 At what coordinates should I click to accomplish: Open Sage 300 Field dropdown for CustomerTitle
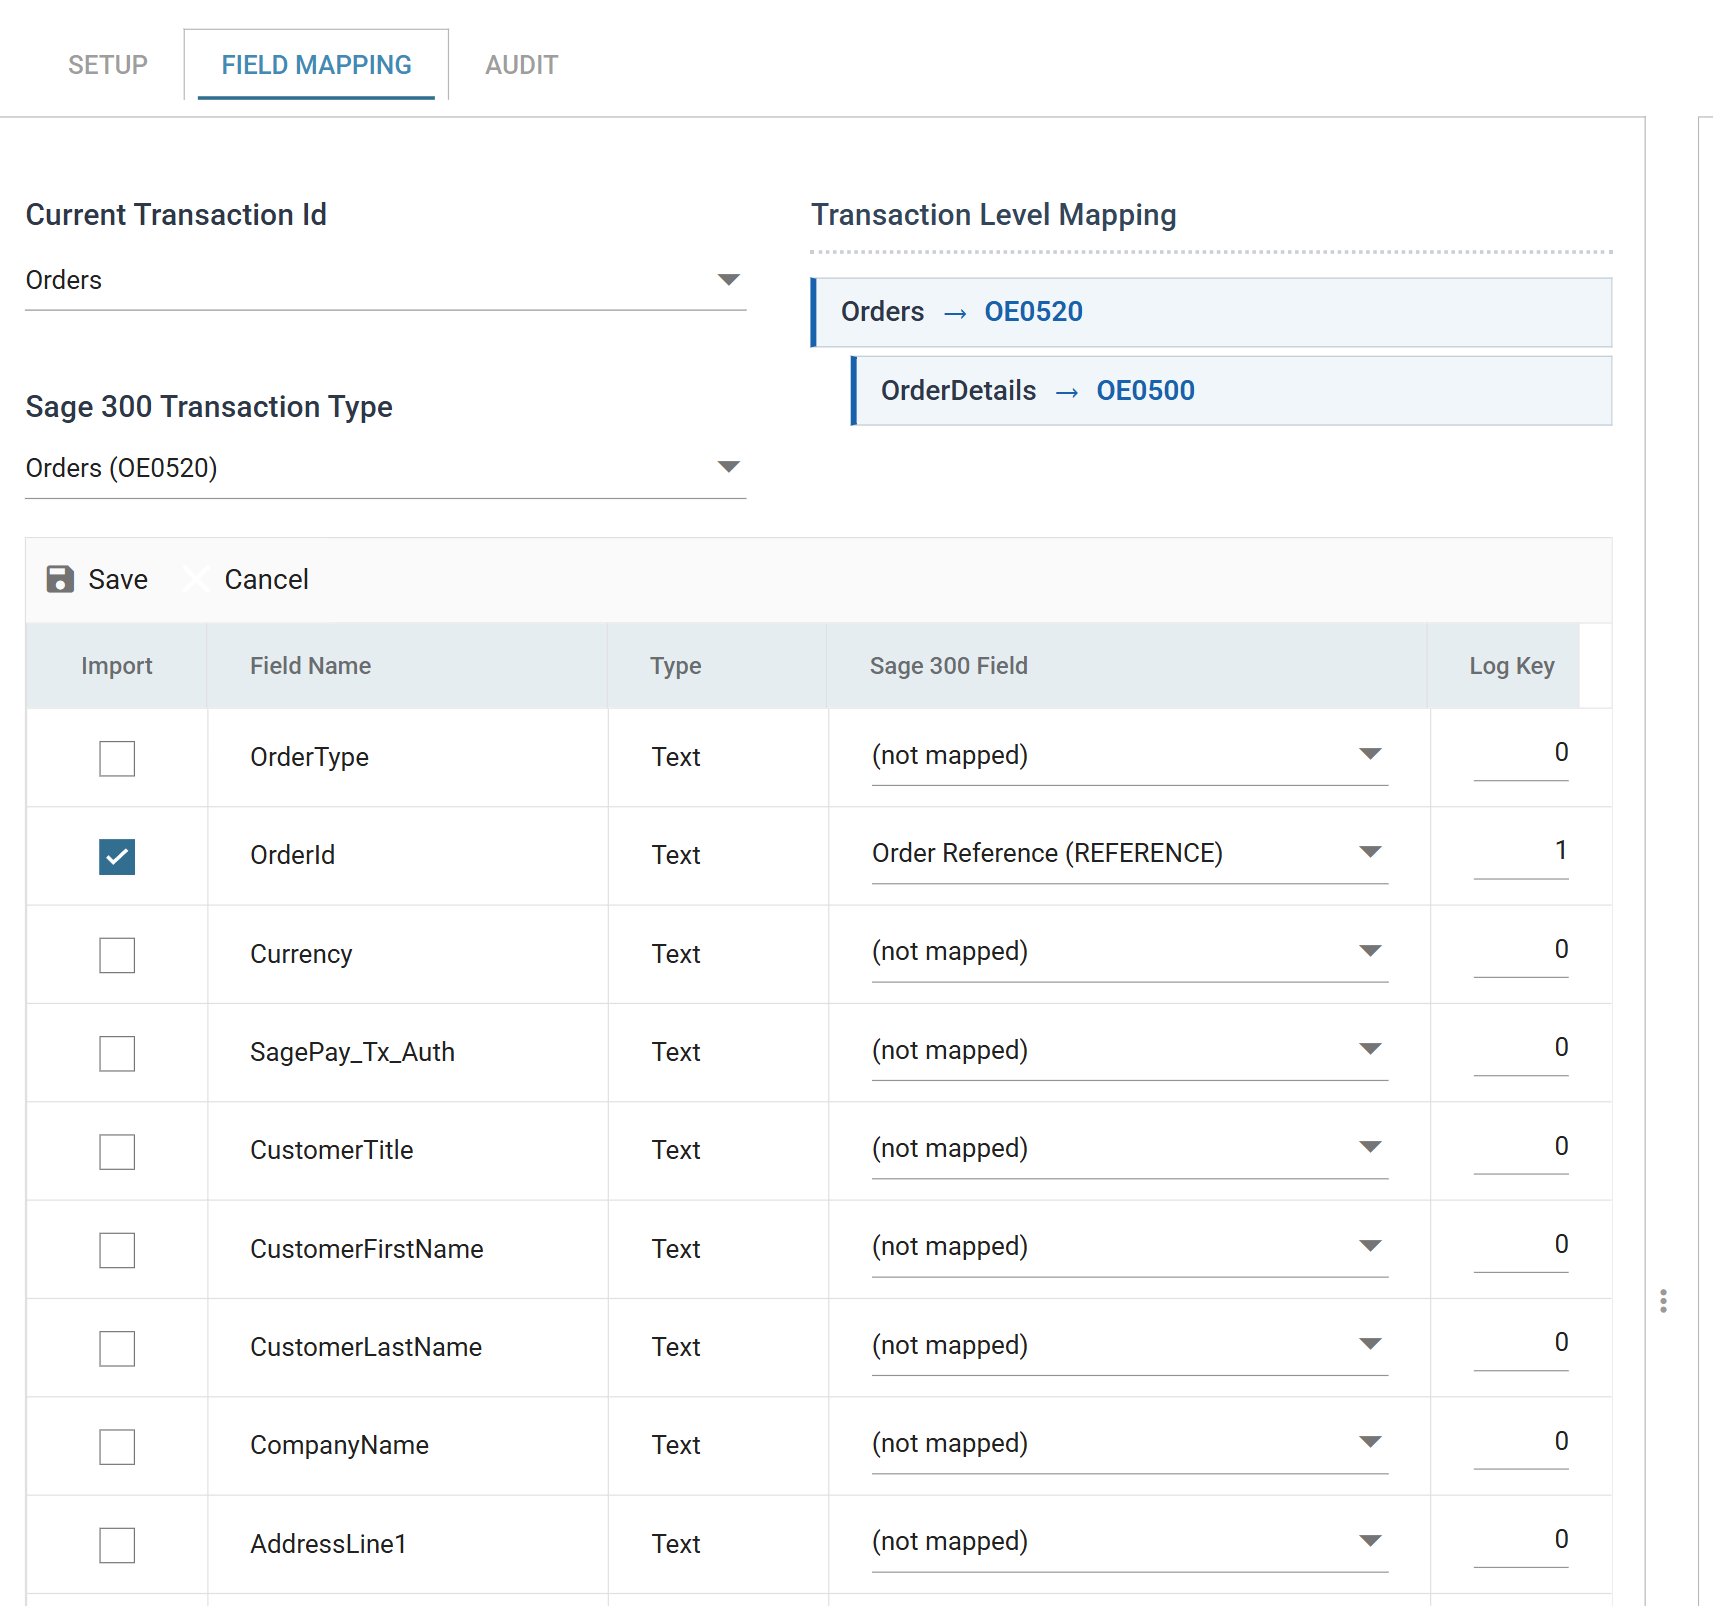[1129, 1148]
